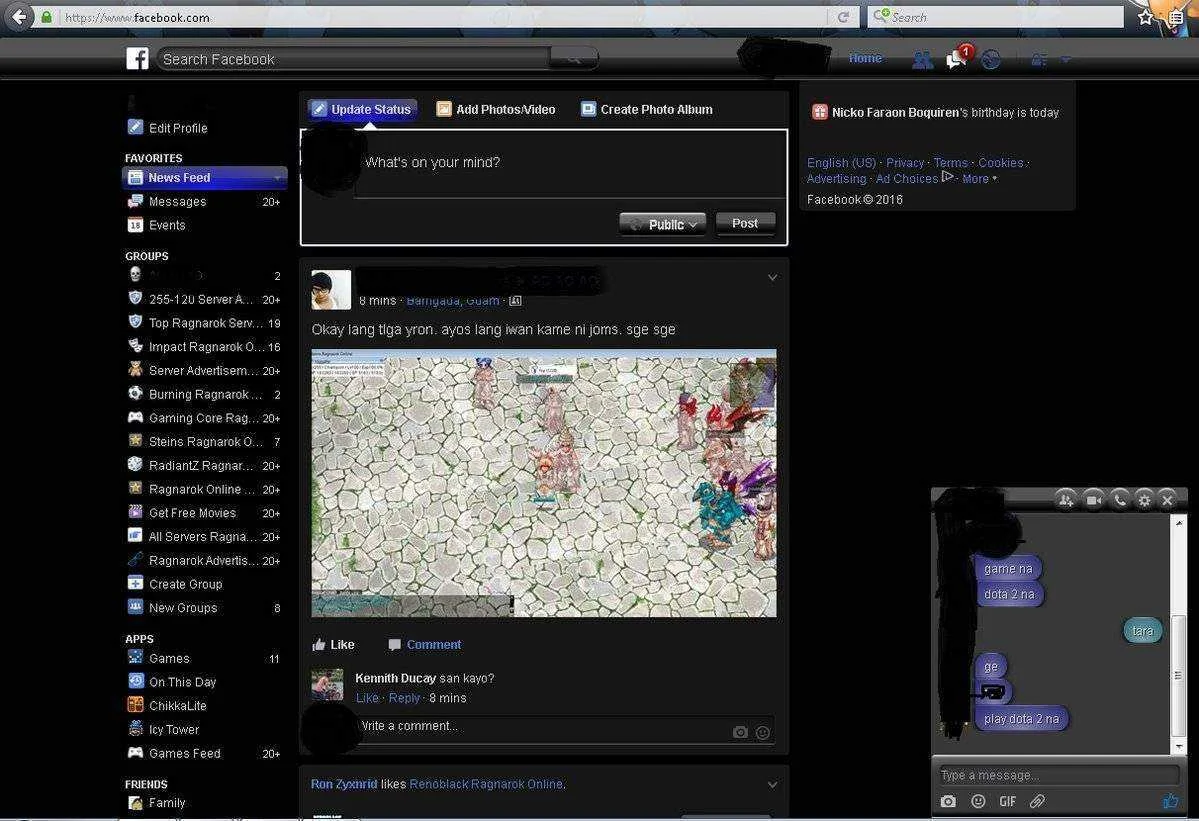The height and width of the screenshot is (821, 1199).
Task: Select Create Photo Album tab
Action: (647, 109)
